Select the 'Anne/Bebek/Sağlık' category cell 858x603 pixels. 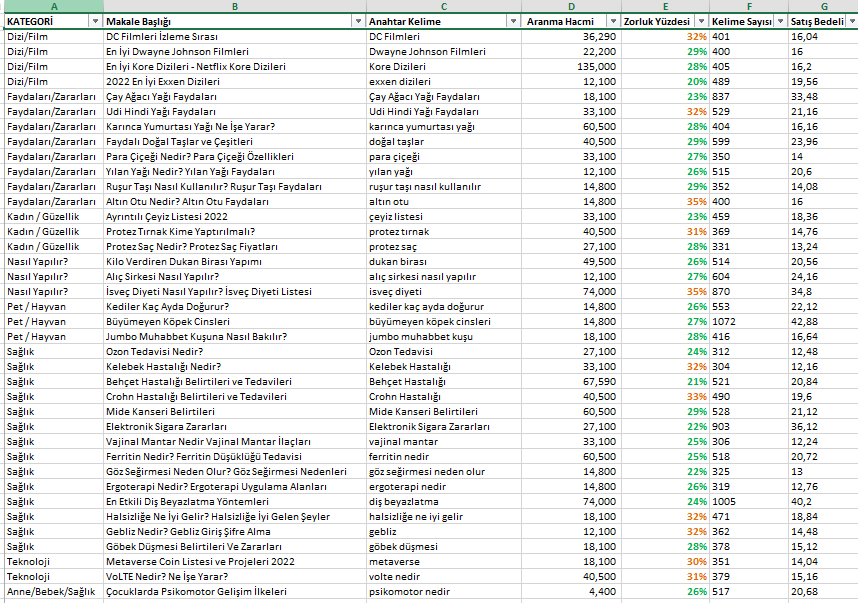point(54,592)
